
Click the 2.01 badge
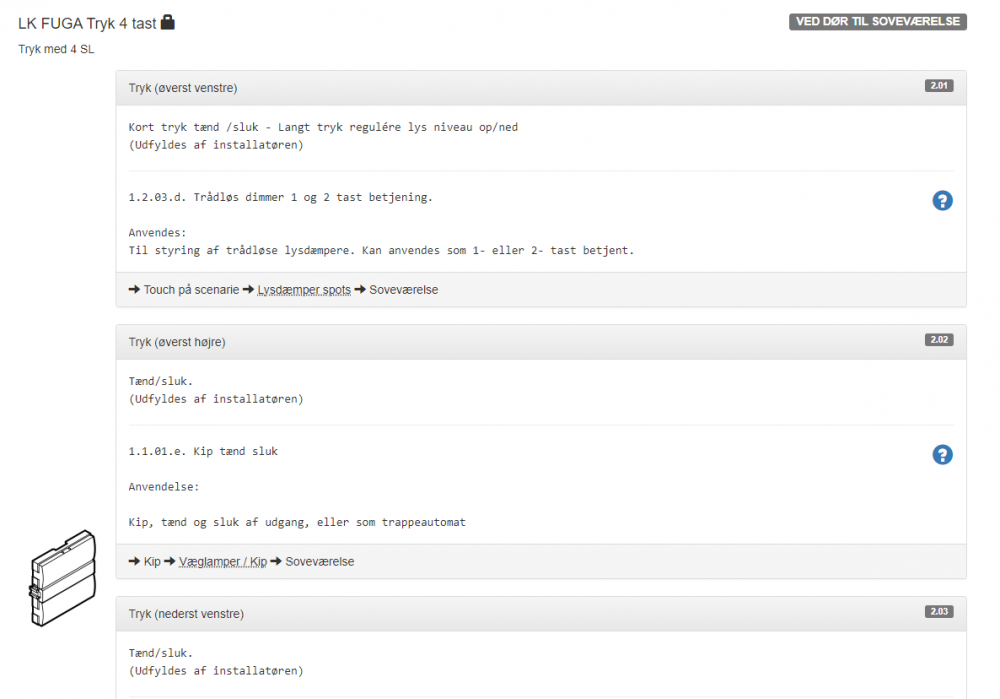point(939,86)
